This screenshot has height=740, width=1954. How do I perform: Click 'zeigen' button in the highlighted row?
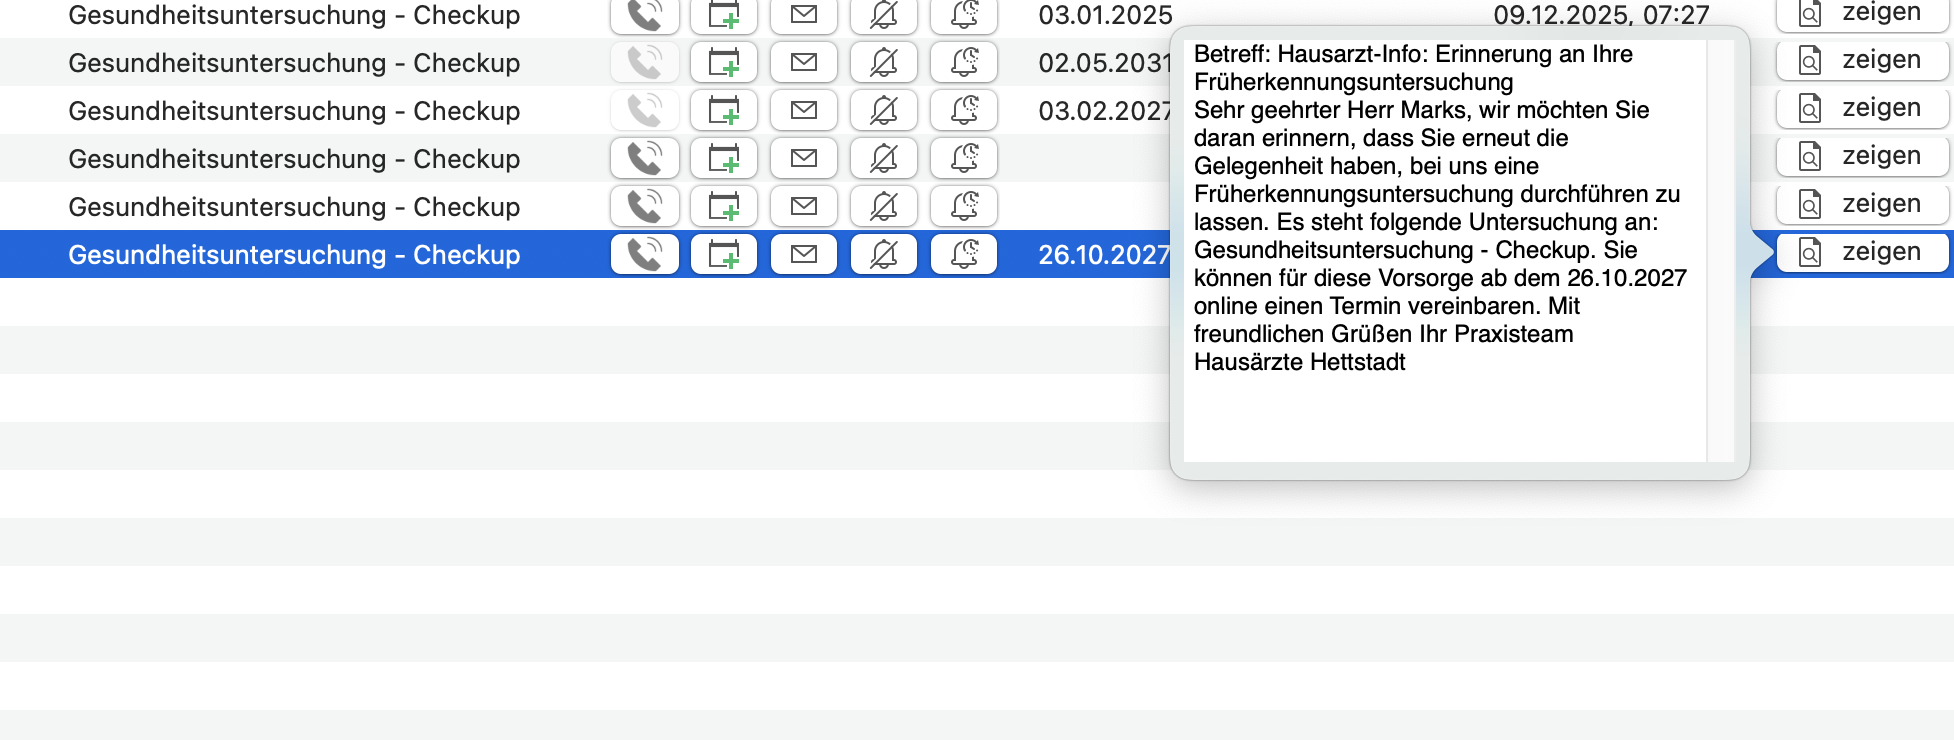[x=1863, y=252]
